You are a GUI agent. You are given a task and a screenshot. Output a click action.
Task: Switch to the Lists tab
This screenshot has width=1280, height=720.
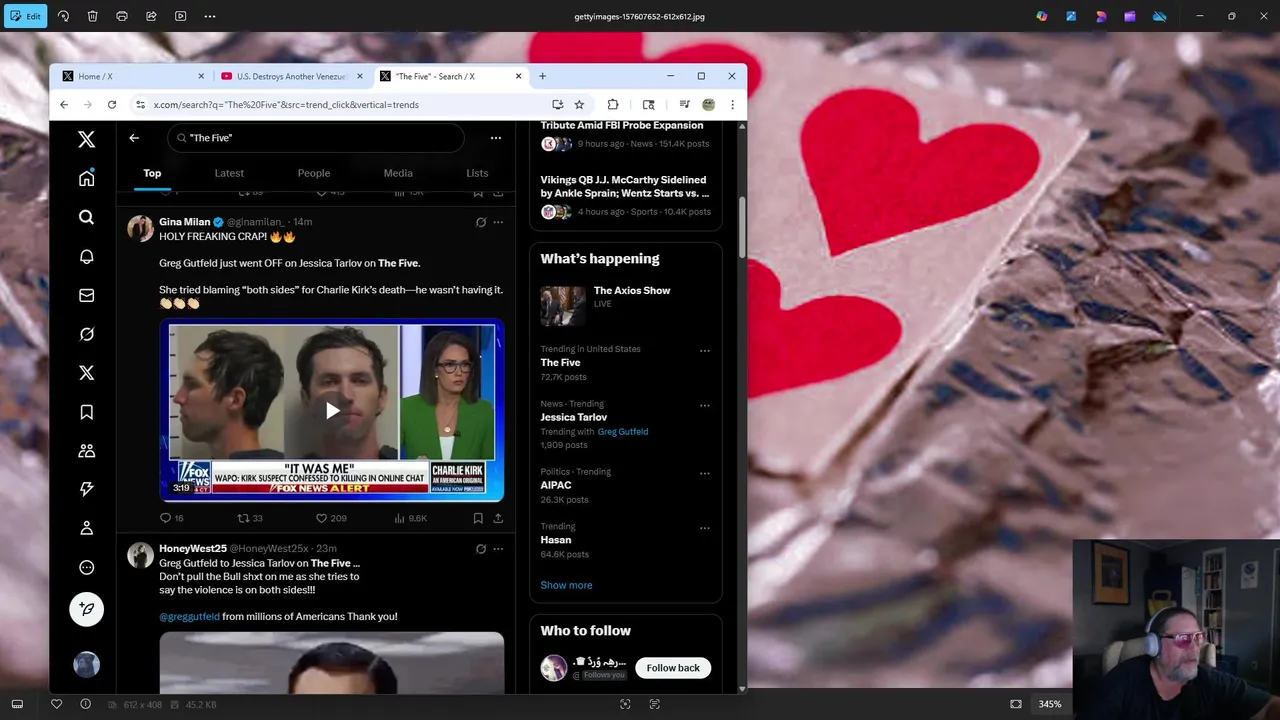477,173
